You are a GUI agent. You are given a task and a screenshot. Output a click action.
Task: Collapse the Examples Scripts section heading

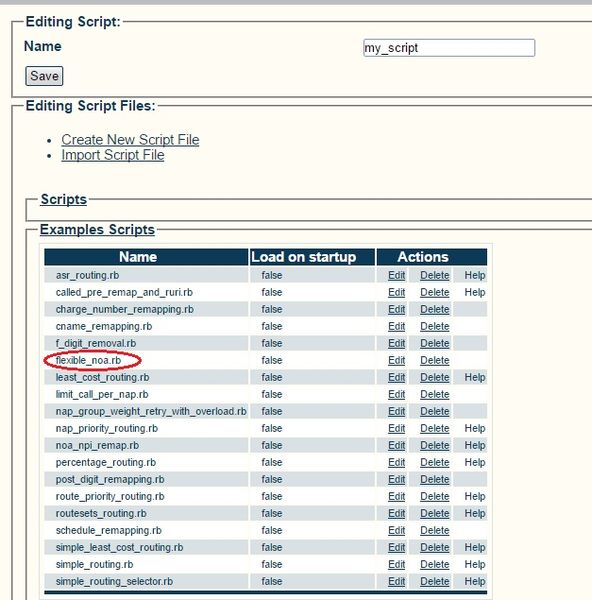97,230
